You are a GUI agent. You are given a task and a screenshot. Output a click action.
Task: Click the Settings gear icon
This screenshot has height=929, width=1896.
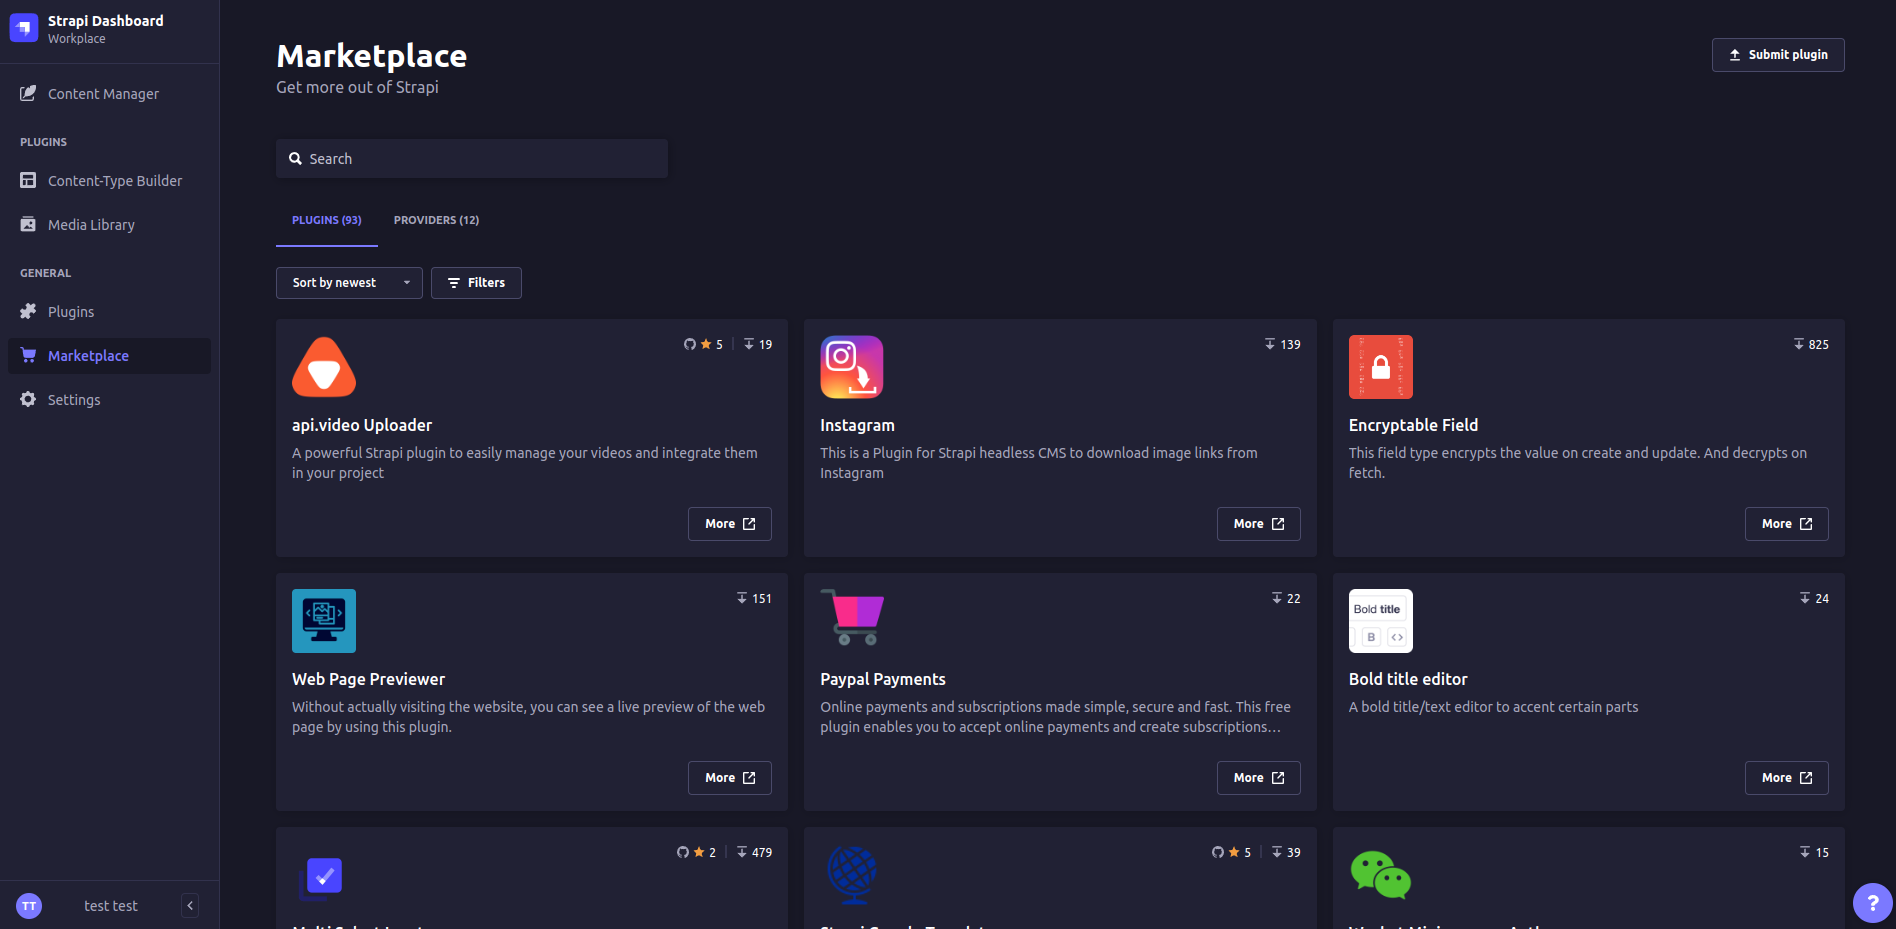pyautogui.click(x=28, y=399)
